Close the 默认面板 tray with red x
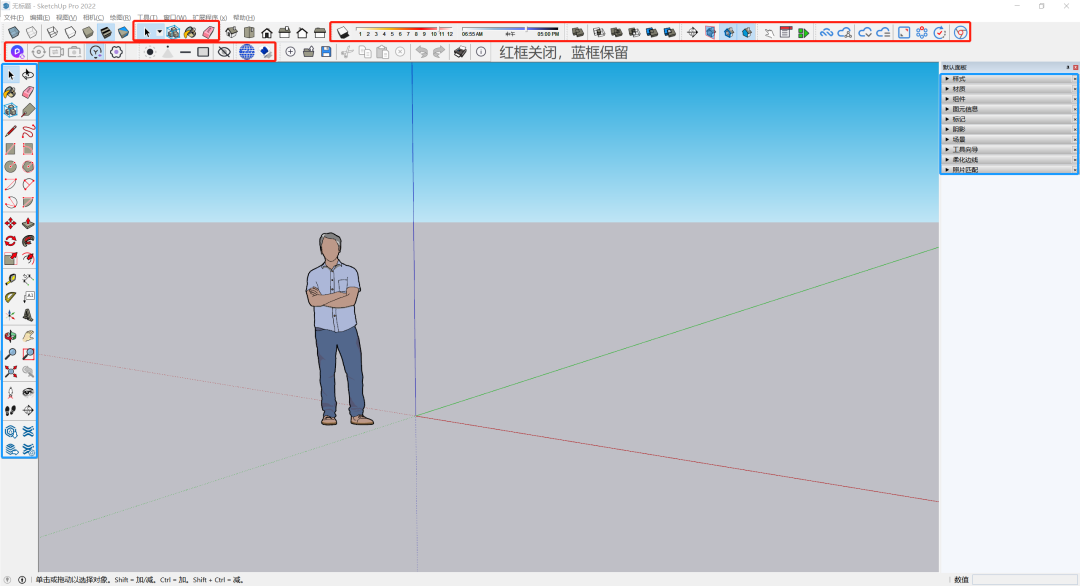This screenshot has width=1080, height=586. click(1075, 67)
